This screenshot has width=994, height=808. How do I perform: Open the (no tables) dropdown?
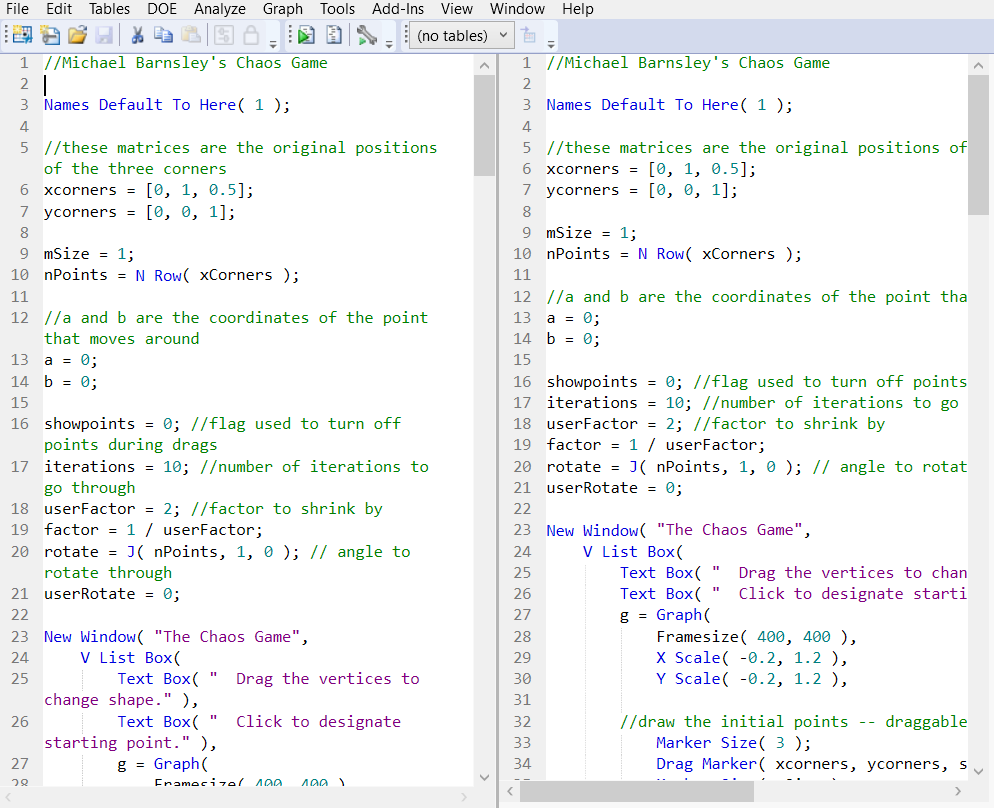(460, 35)
